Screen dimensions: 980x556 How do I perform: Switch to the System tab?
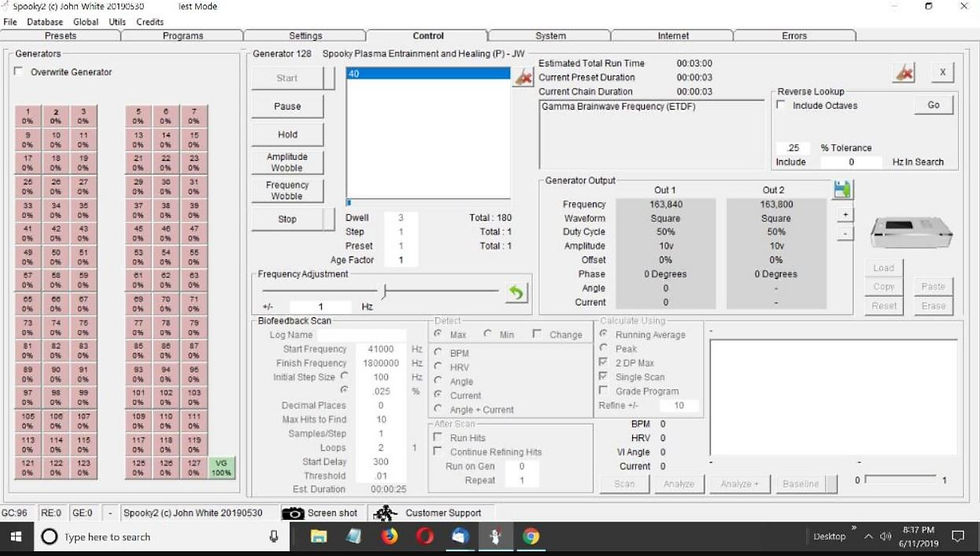[551, 36]
